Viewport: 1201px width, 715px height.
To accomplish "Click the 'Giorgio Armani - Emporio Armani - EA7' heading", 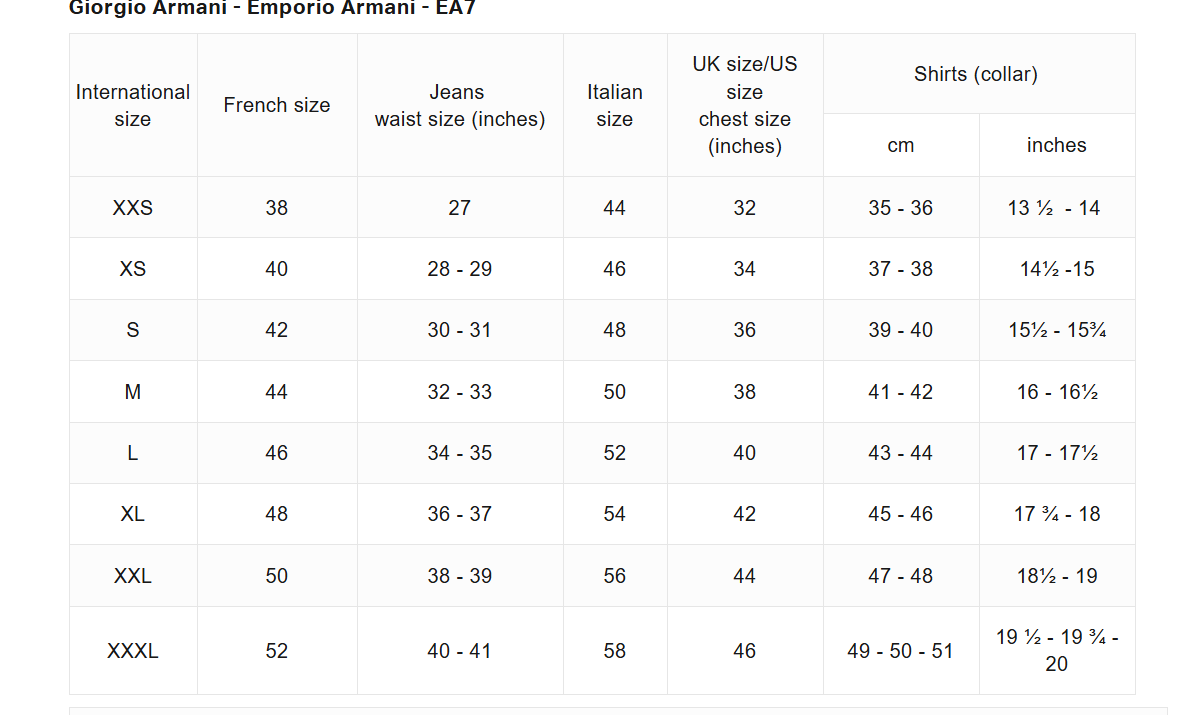I will click(x=272, y=8).
